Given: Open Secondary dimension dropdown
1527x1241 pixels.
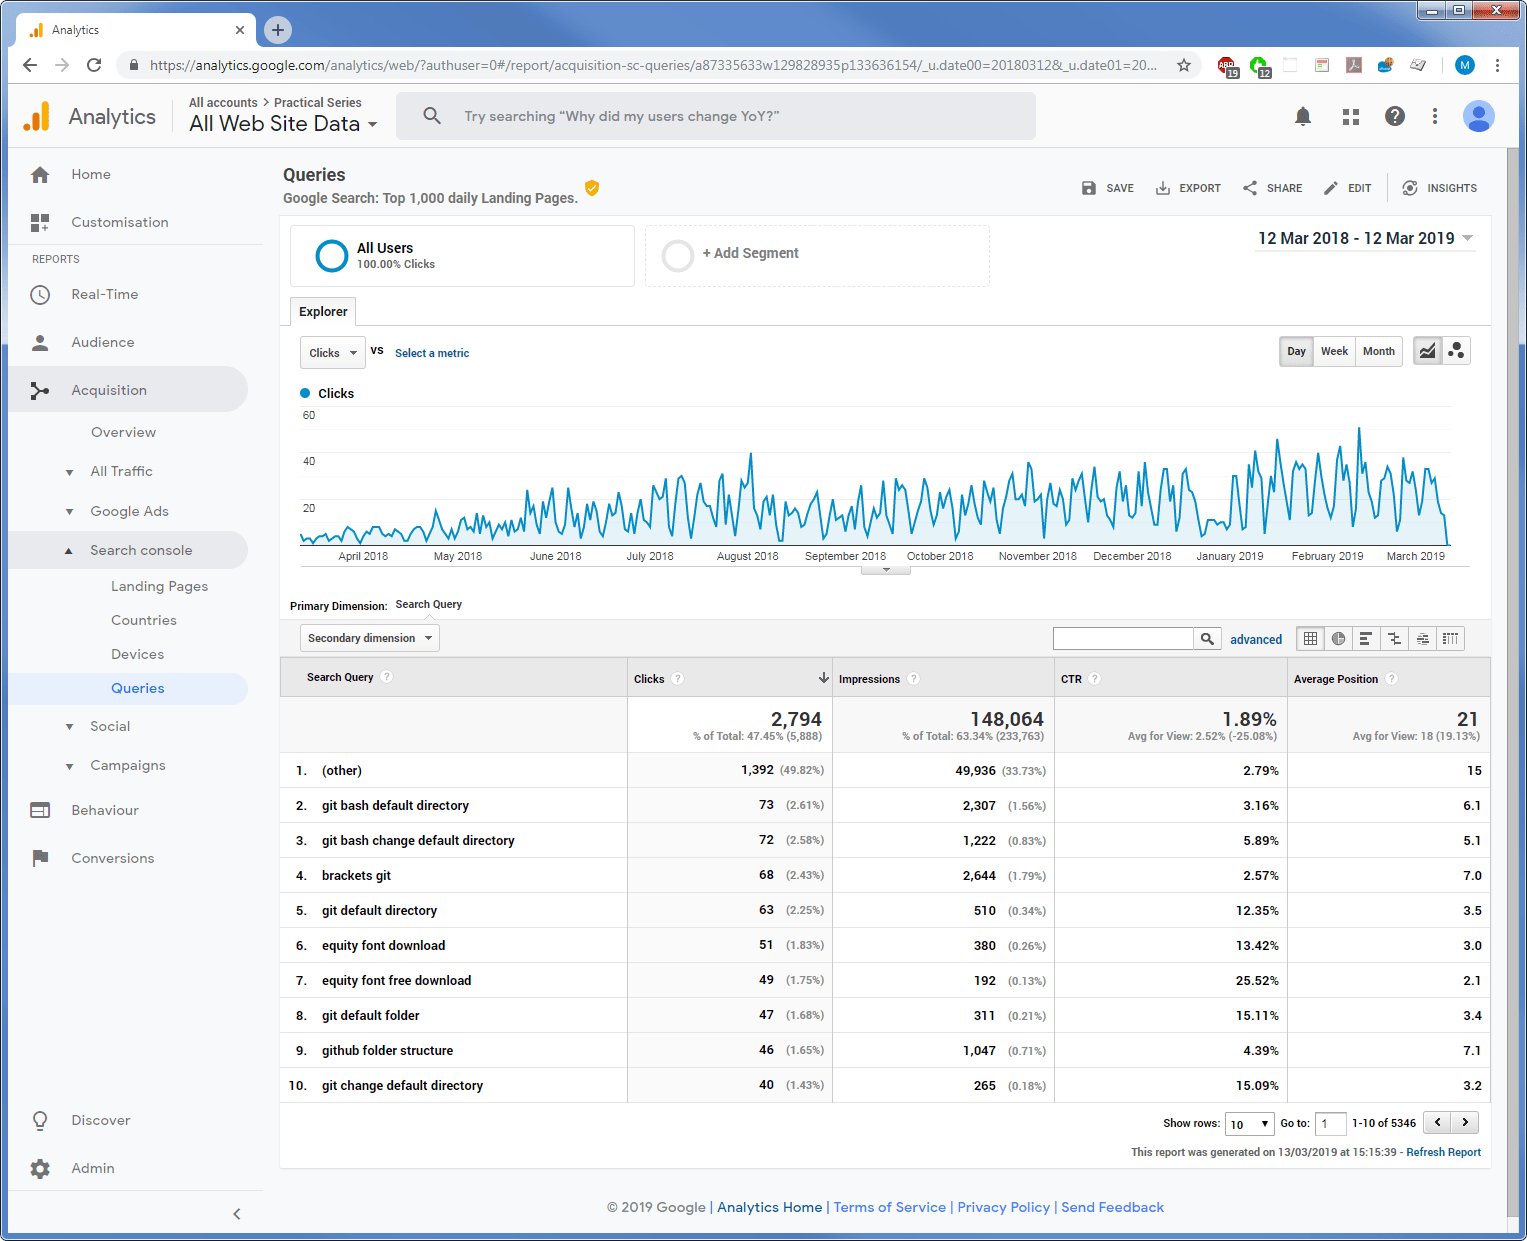Looking at the screenshot, I should click(370, 638).
